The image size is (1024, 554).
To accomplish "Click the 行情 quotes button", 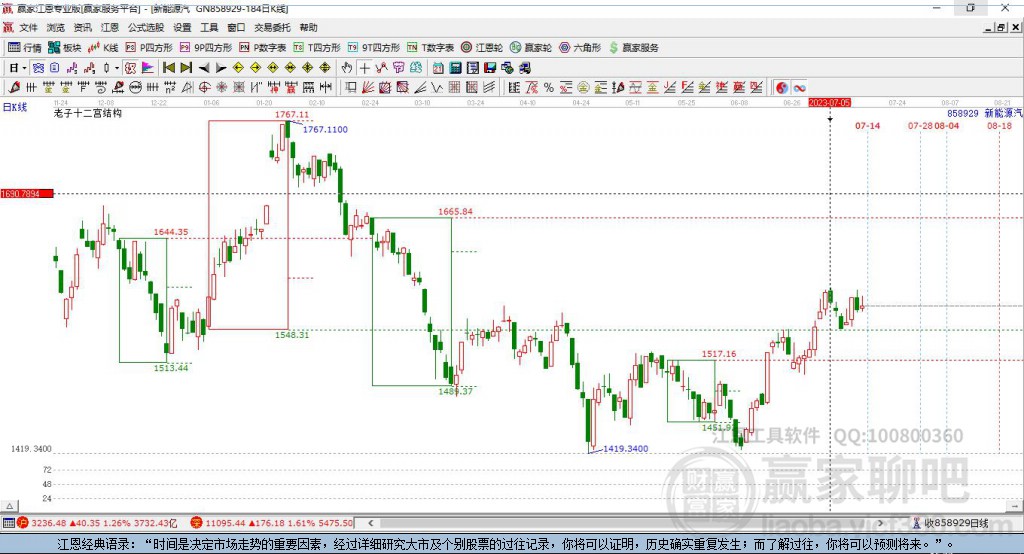I will coord(25,47).
